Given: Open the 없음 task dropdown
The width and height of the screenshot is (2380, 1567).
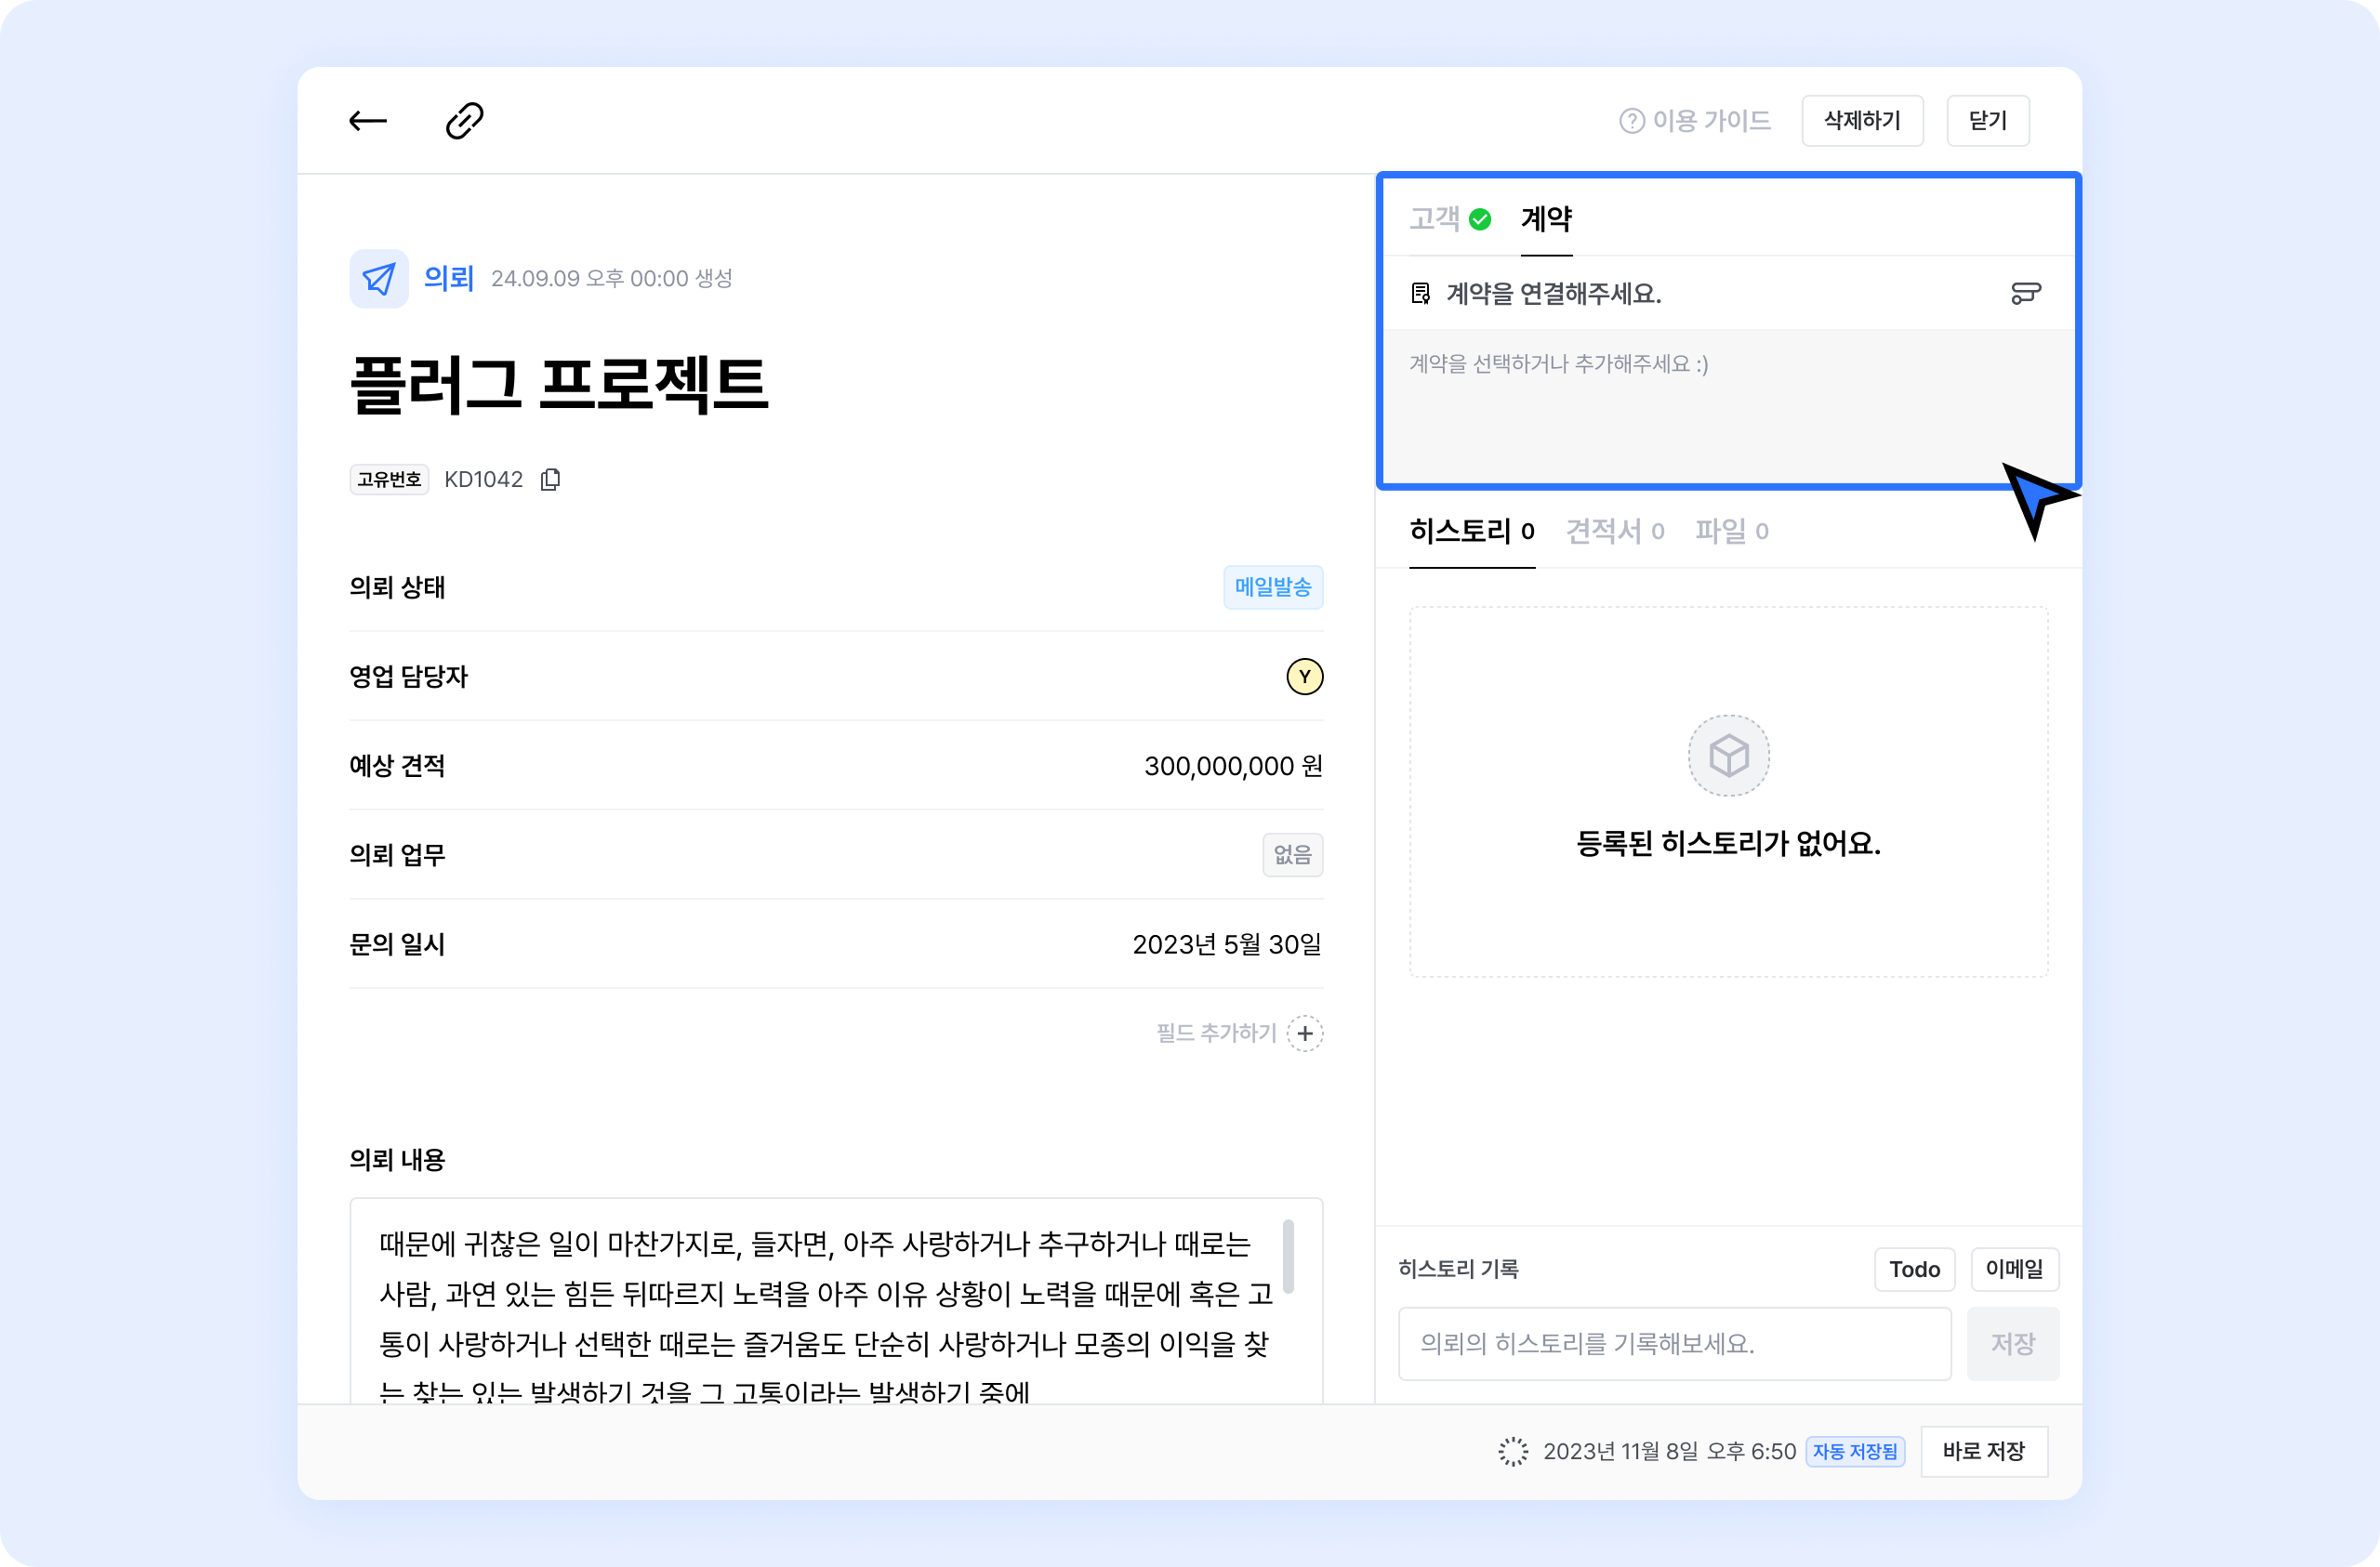Looking at the screenshot, I should click(1292, 855).
